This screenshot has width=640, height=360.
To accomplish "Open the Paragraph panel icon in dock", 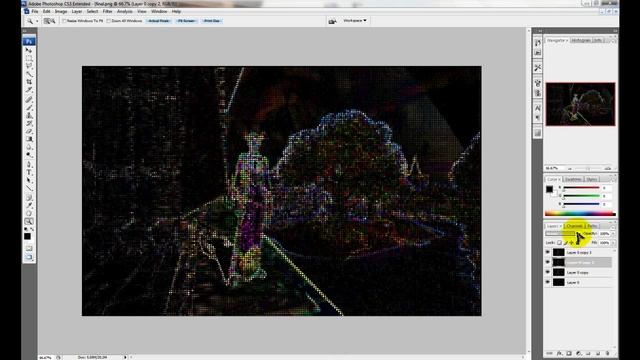I will 538,118.
